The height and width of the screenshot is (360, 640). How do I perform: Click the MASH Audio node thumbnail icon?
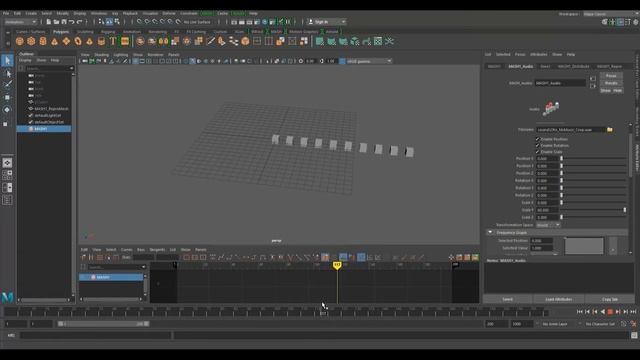click(551, 109)
